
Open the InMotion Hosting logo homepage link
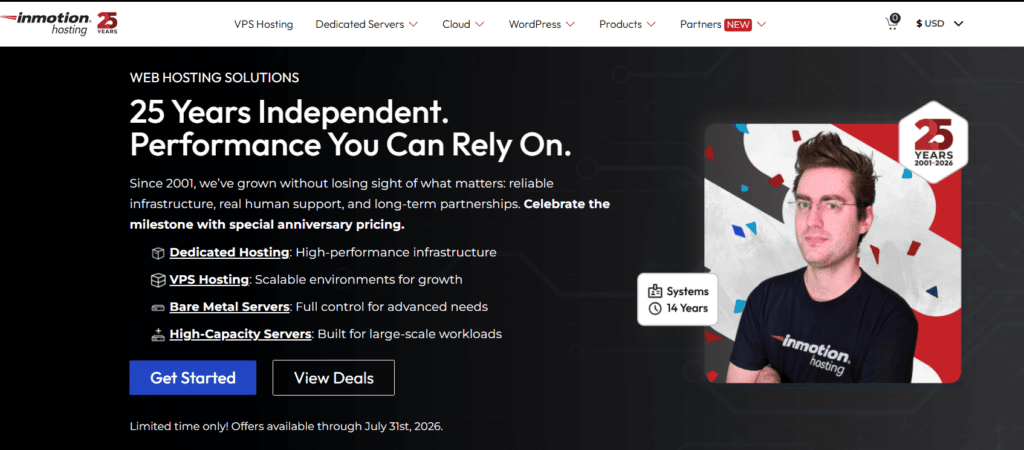(x=45, y=24)
